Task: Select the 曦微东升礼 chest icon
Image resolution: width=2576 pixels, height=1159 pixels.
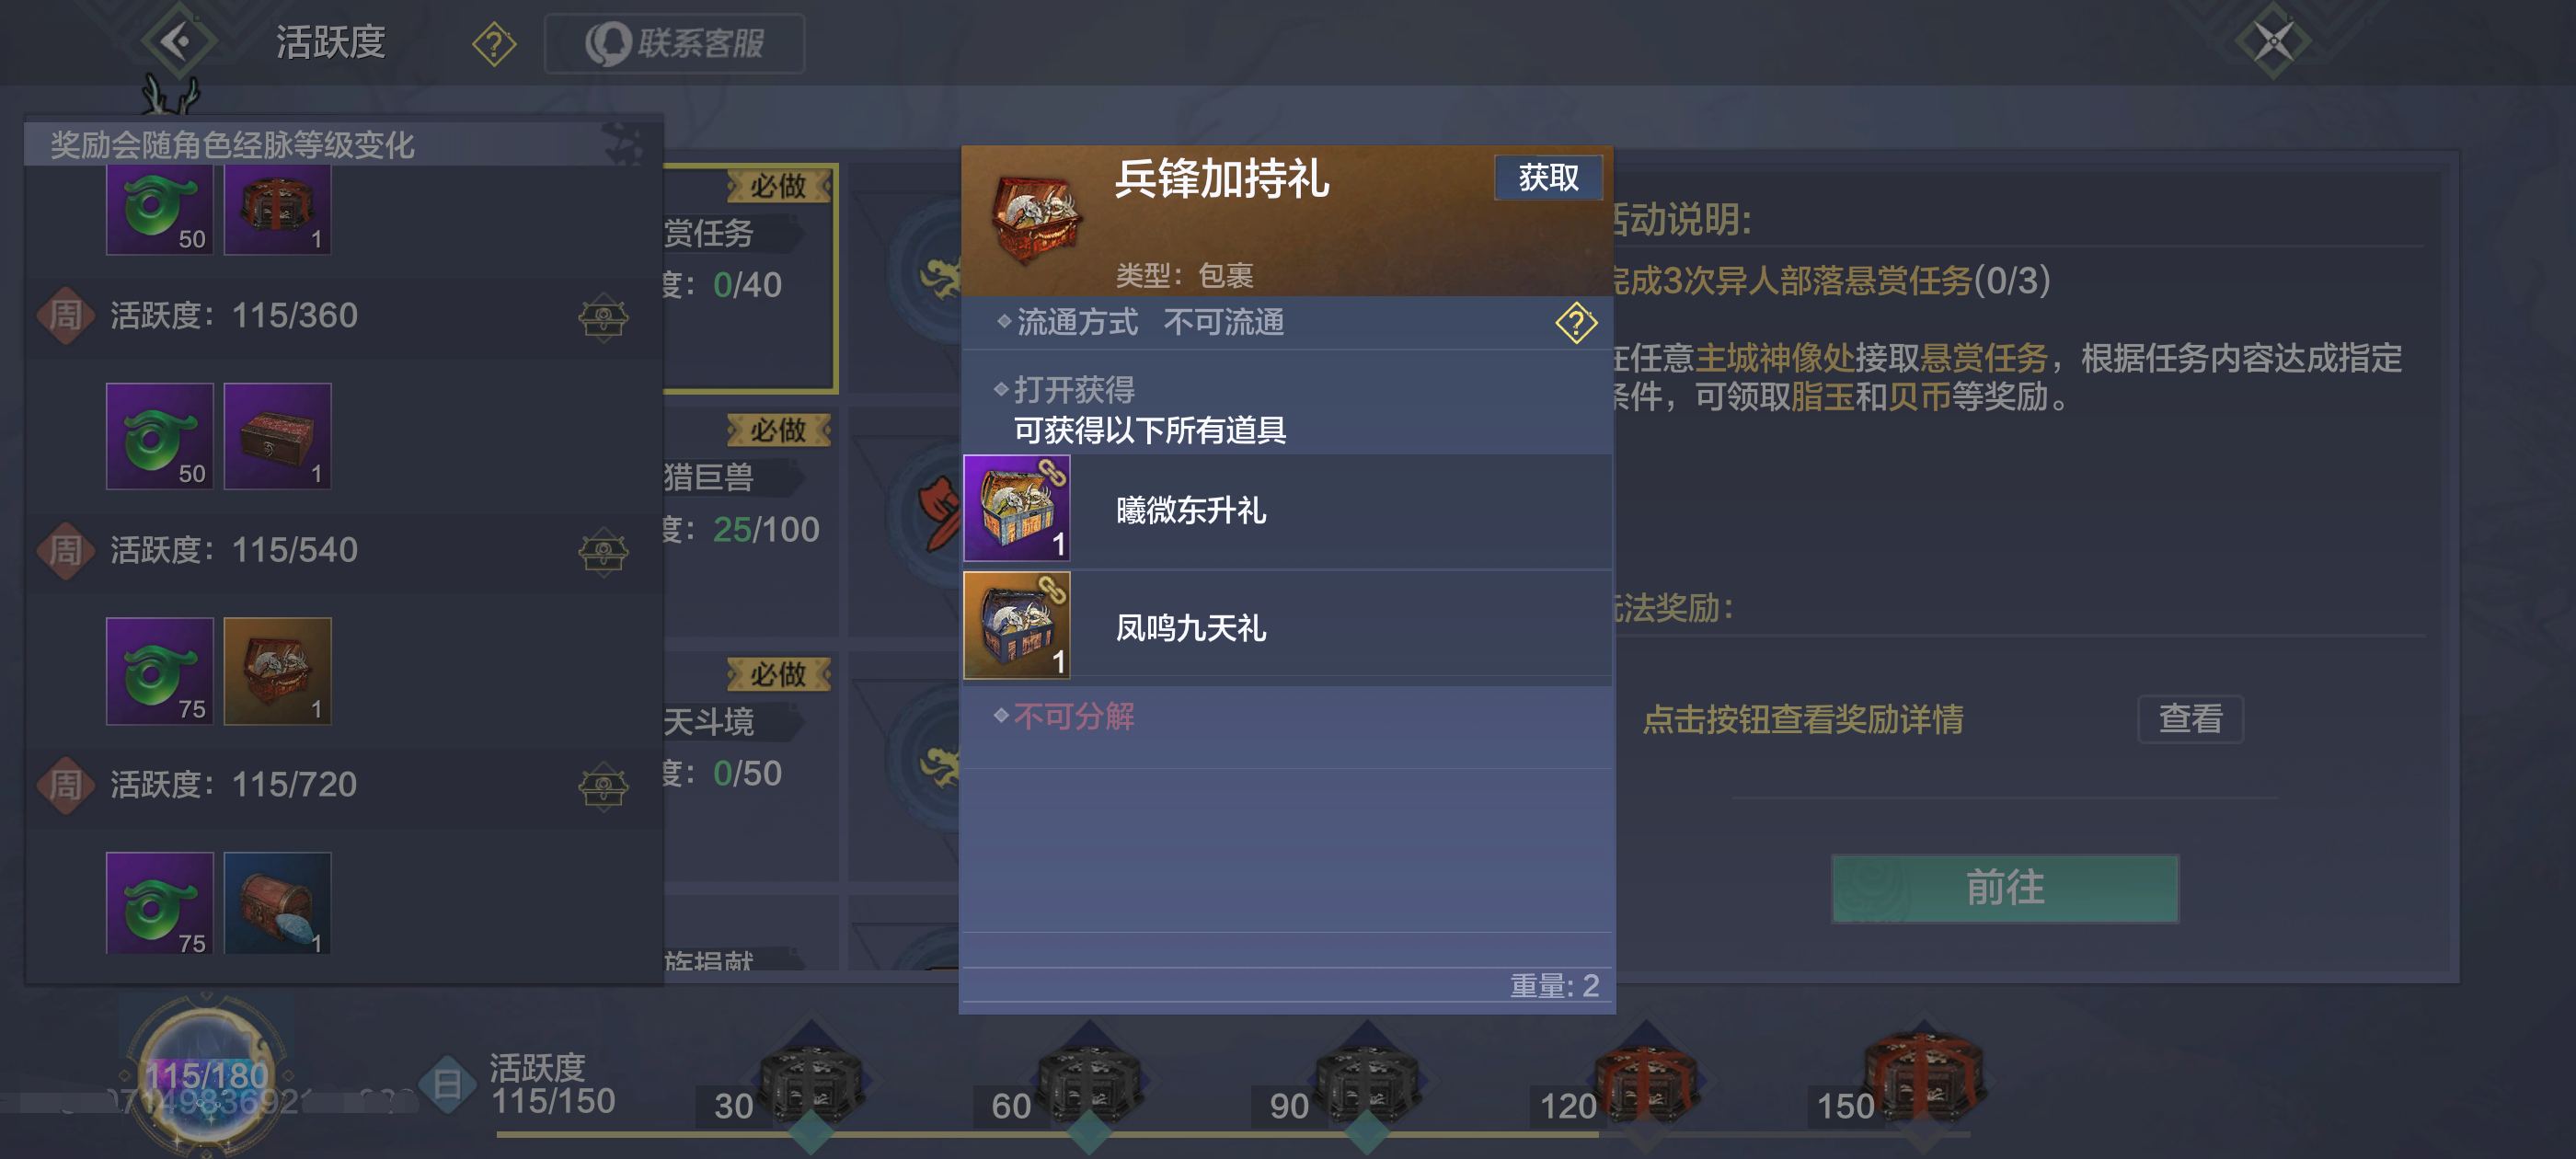Action: point(1017,508)
